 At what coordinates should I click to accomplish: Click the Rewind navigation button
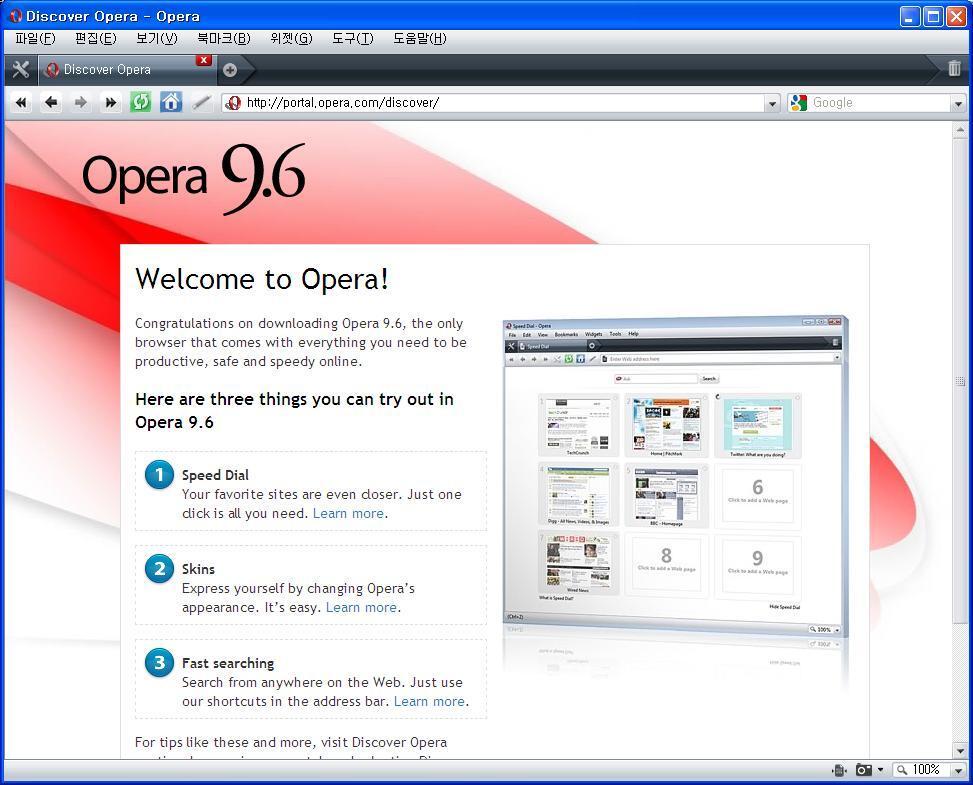coord(21,102)
